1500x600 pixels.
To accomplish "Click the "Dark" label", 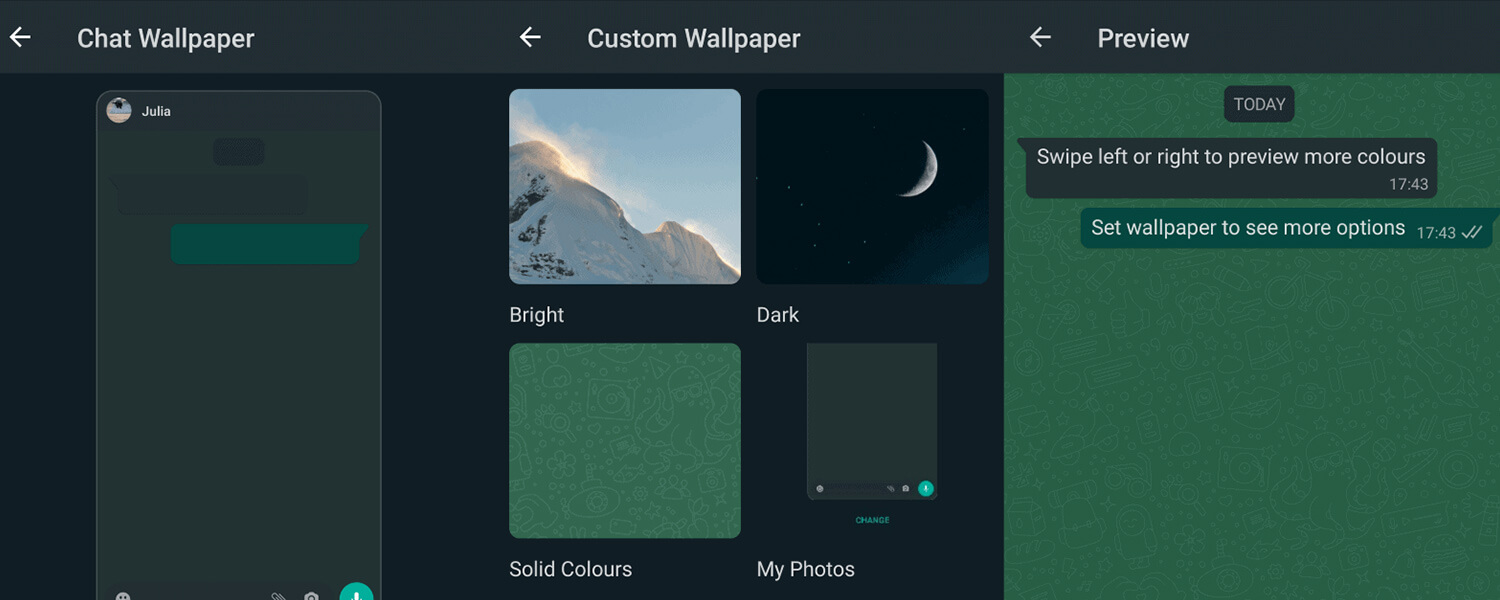I will coord(778,315).
